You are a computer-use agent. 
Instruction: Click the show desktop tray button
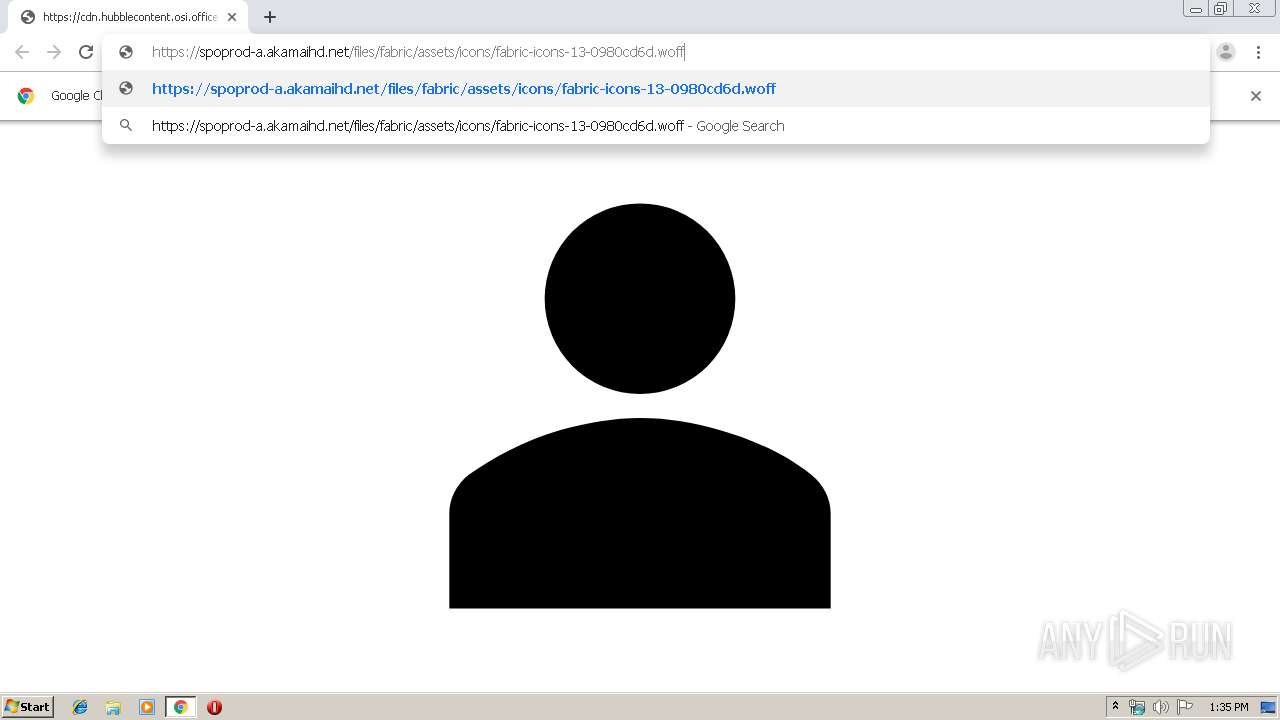click(1269, 707)
